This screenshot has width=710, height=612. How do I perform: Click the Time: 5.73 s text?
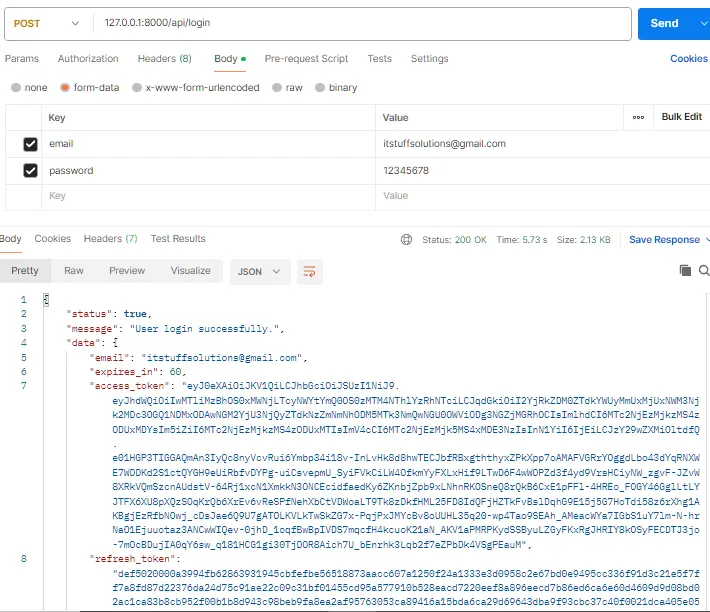(522, 239)
